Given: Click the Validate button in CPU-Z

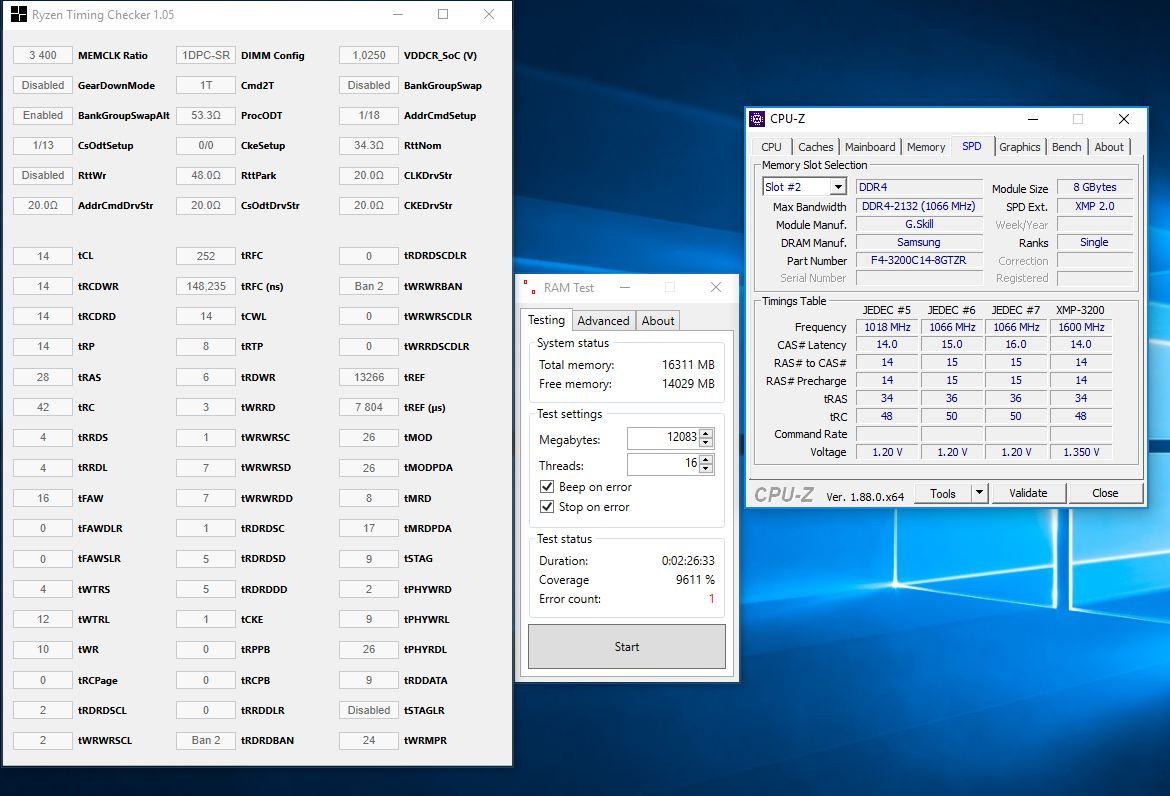Looking at the screenshot, I should [1028, 493].
